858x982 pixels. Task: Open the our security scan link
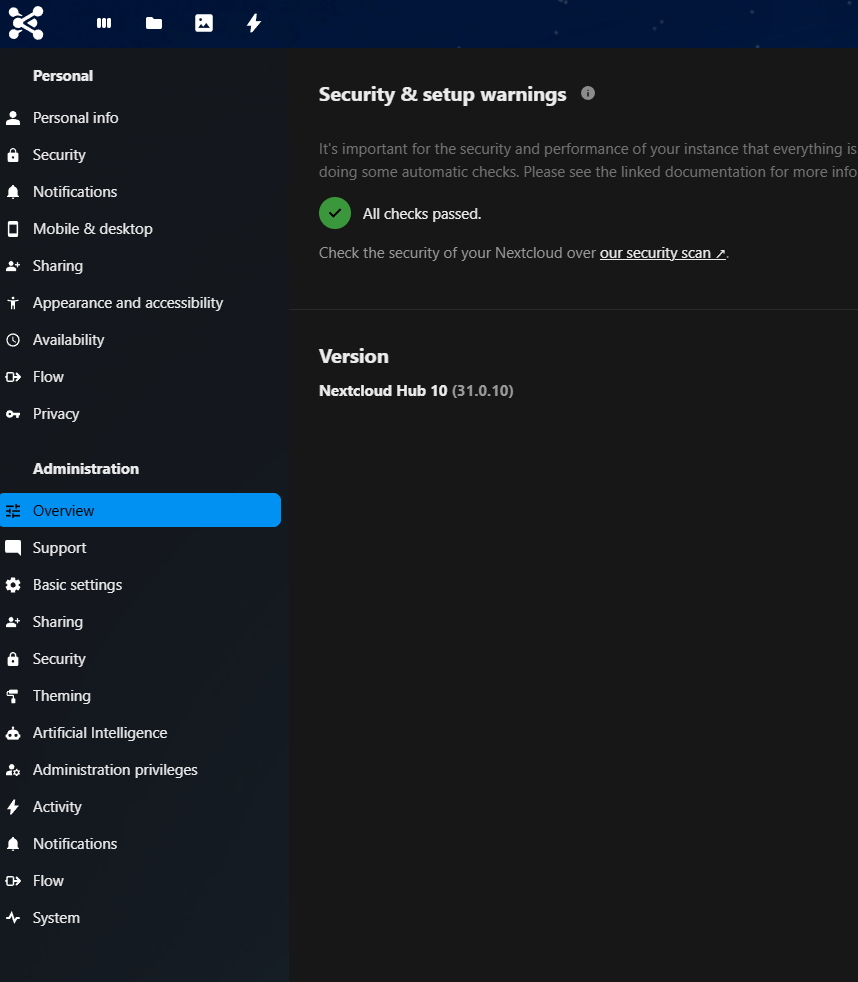tap(662, 253)
